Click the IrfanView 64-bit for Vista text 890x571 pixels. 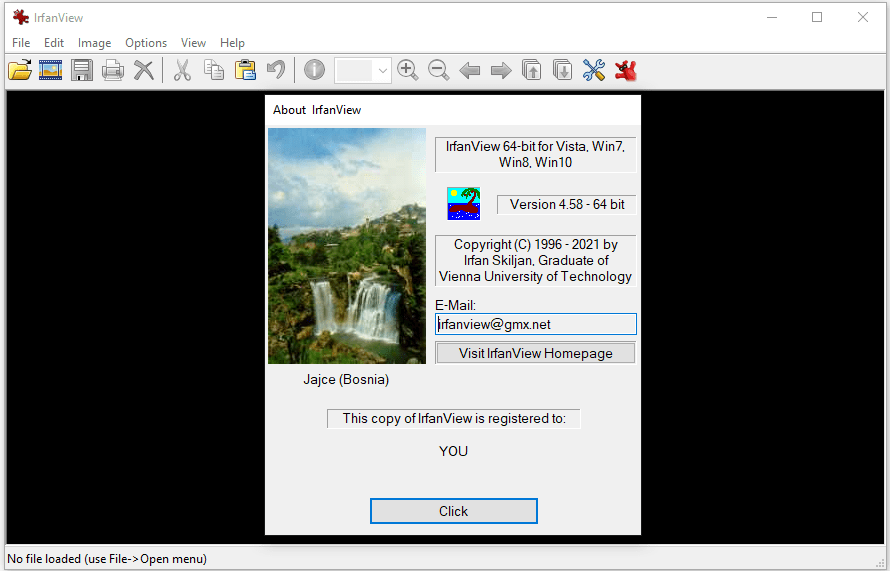pyautogui.click(x=535, y=154)
